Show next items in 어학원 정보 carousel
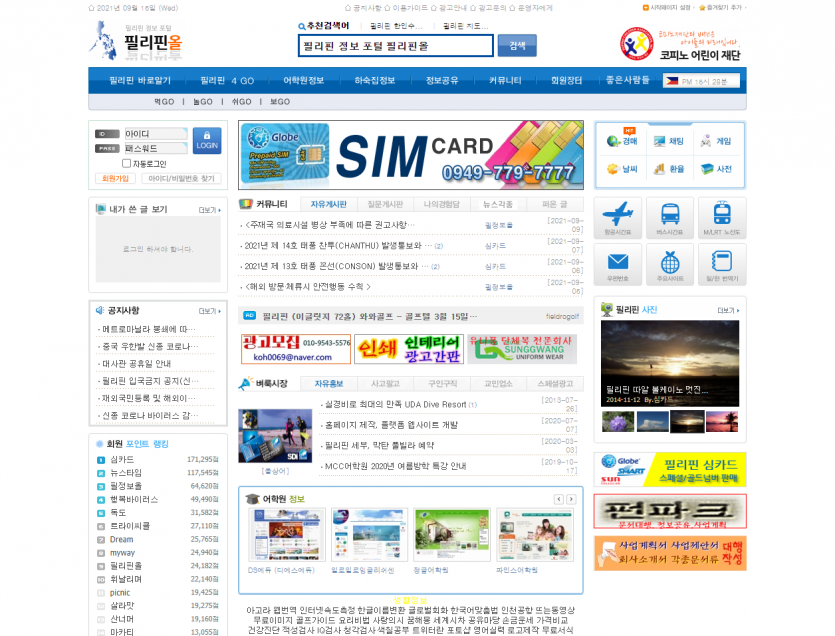The width and height of the screenshot is (835, 636). 572,499
